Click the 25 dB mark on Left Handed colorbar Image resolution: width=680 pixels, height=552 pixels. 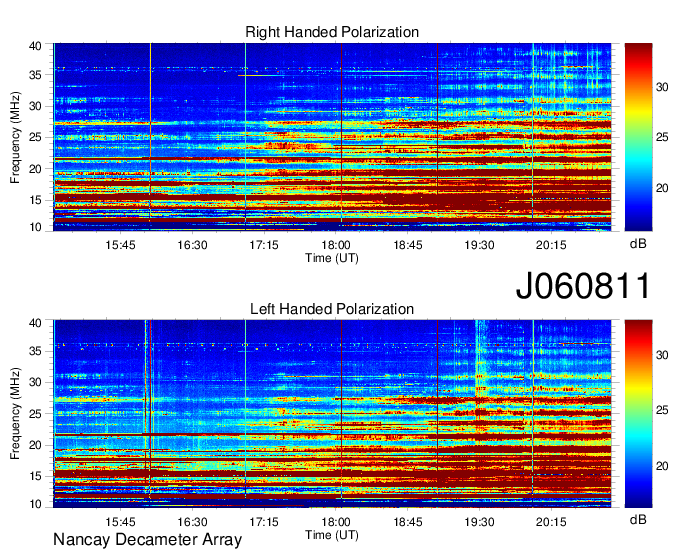[662, 410]
